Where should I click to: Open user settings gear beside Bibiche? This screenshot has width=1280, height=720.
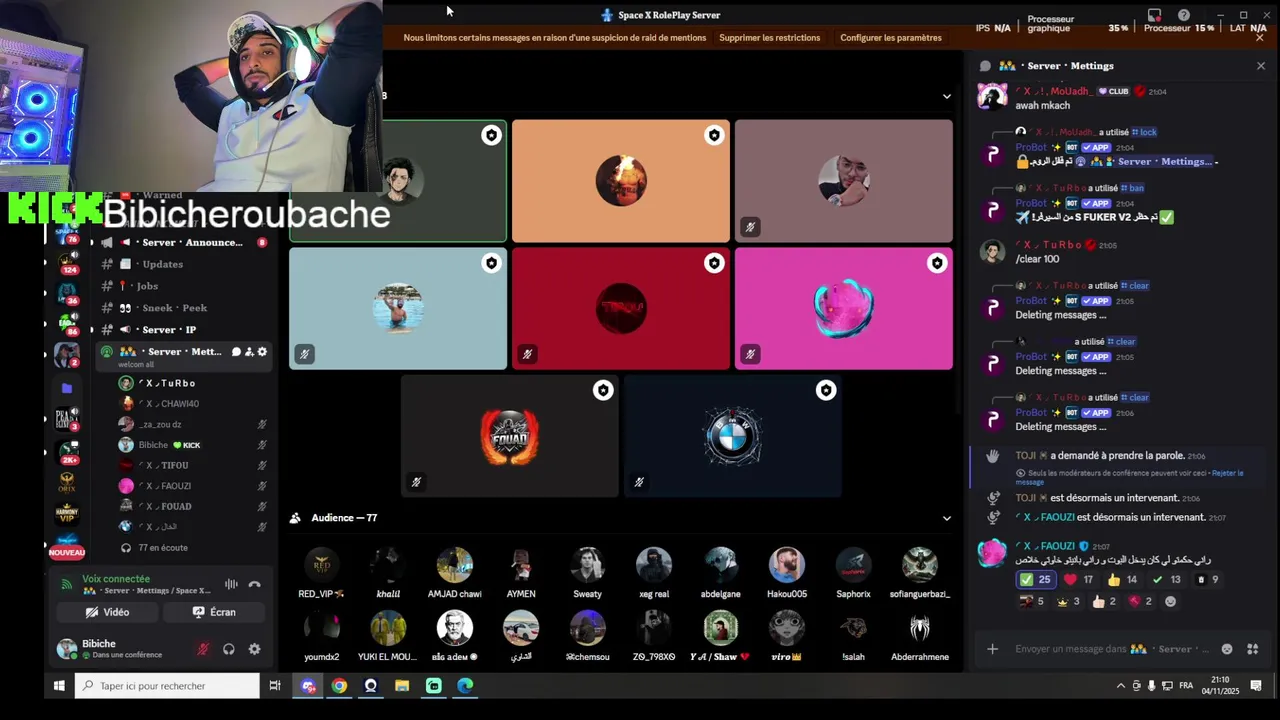(254, 649)
